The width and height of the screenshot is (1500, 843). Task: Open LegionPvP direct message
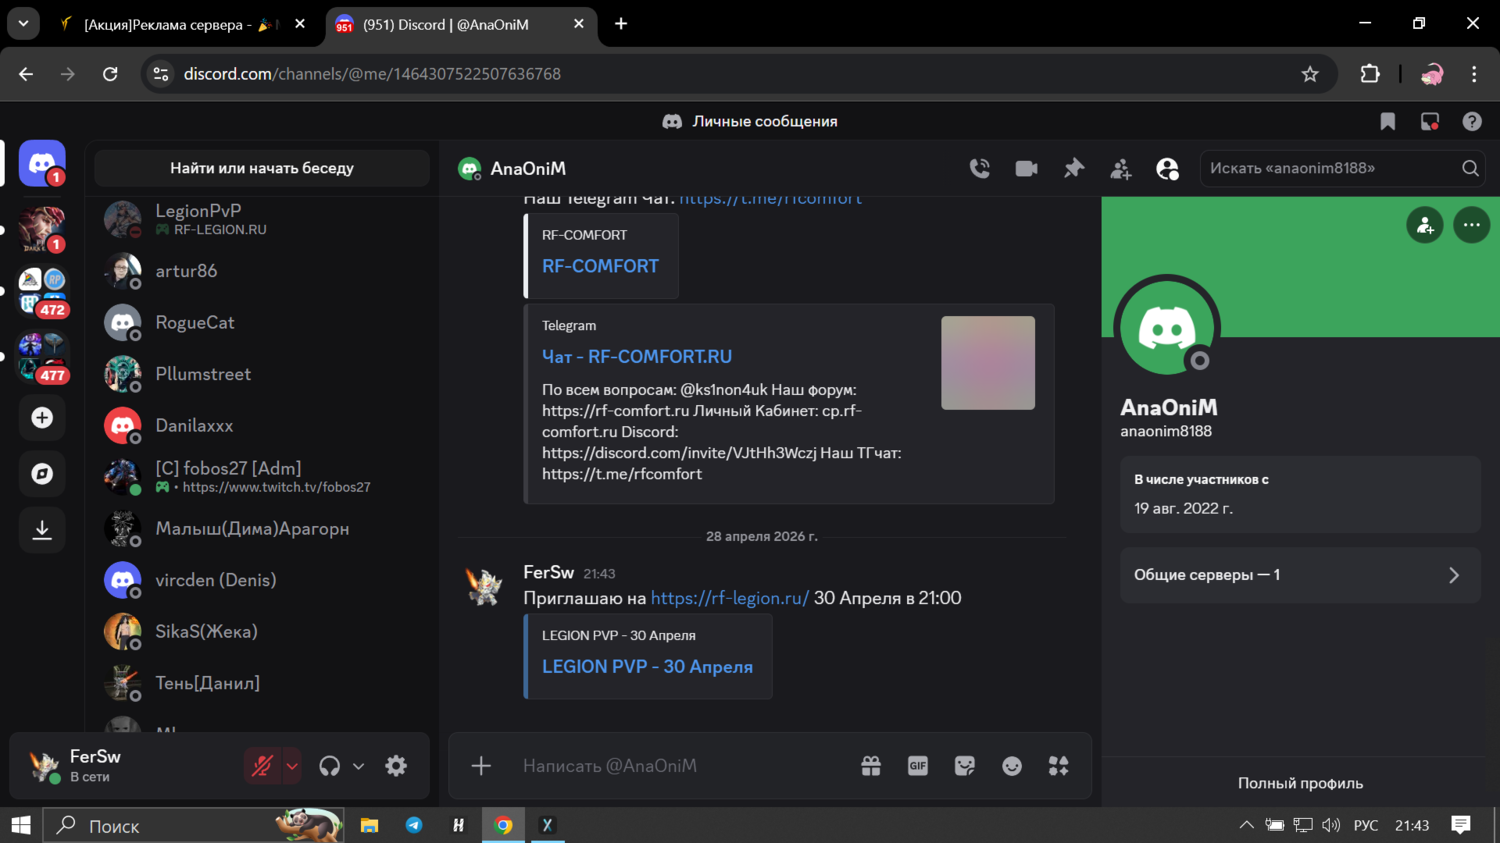262,219
